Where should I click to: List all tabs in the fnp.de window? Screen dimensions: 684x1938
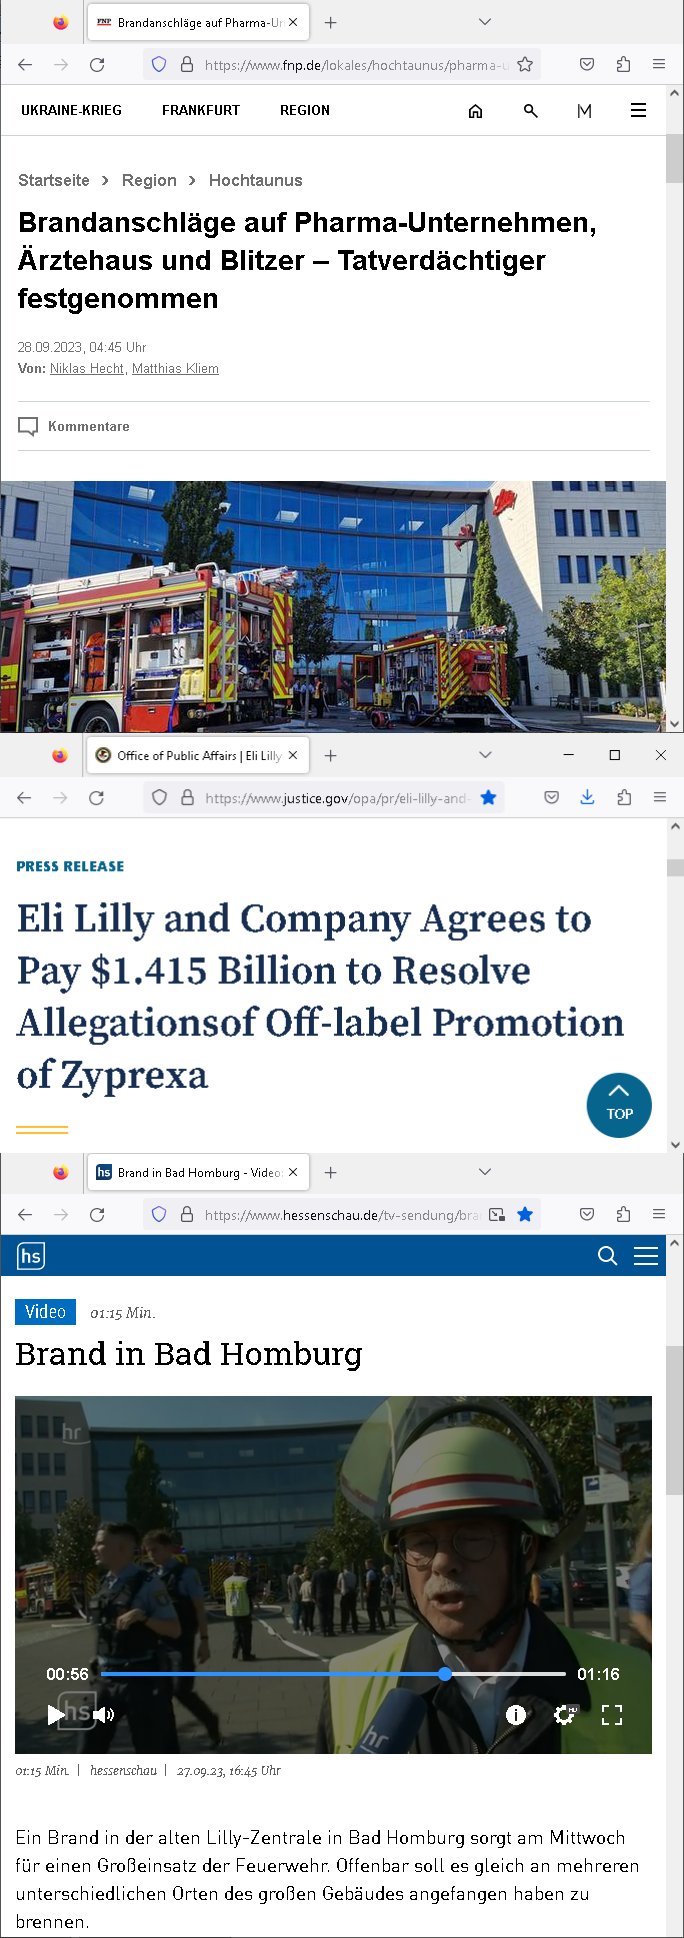point(485,22)
